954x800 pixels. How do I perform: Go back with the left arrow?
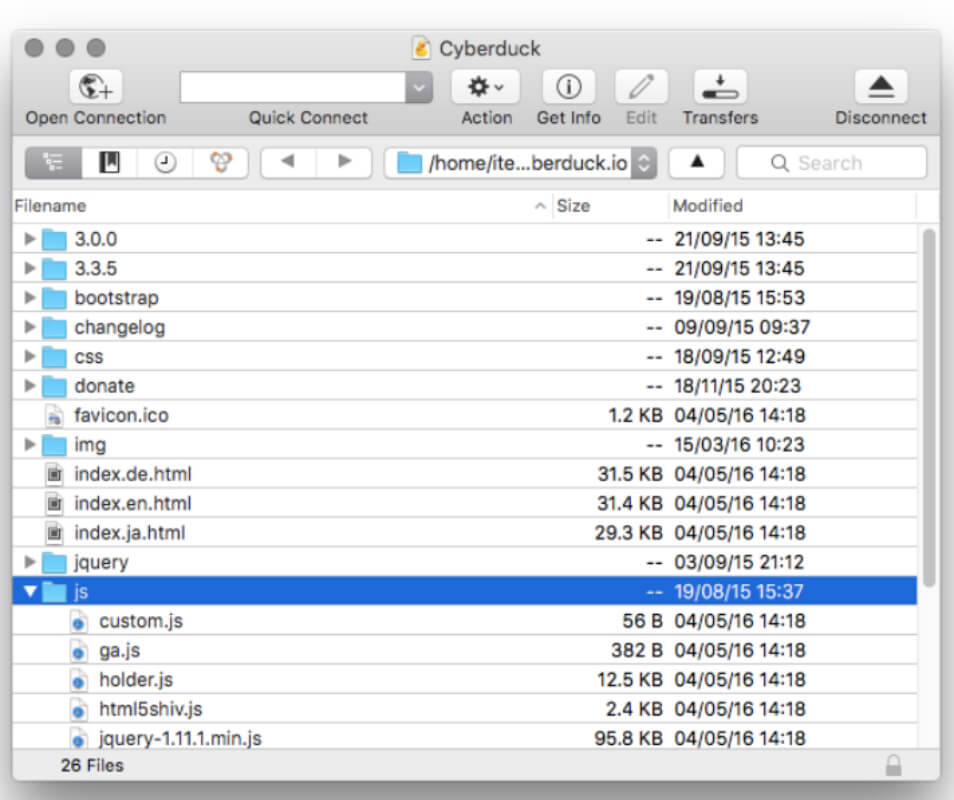click(288, 162)
